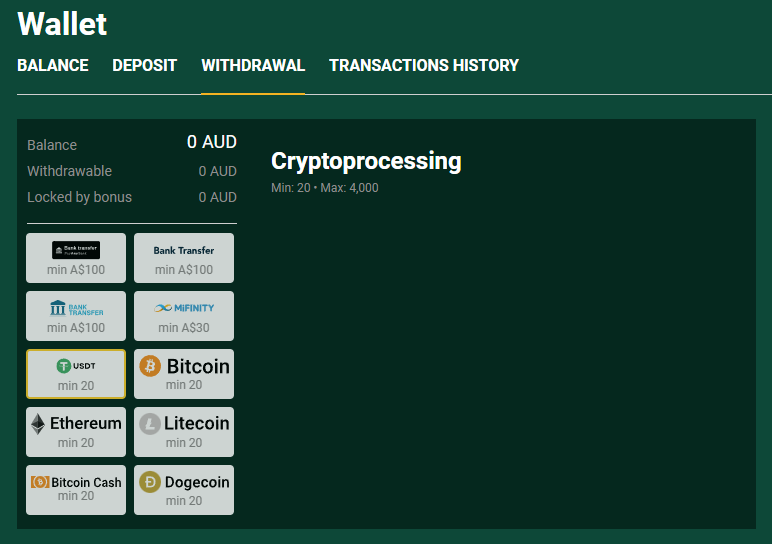
Task: Click the Wallet page title
Action: pos(62,23)
